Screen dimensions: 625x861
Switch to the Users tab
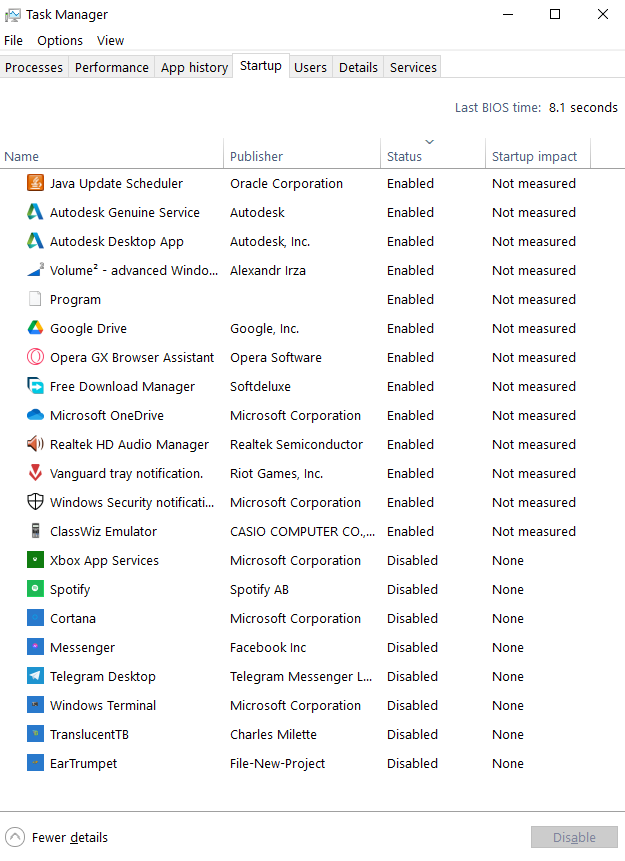(x=310, y=68)
